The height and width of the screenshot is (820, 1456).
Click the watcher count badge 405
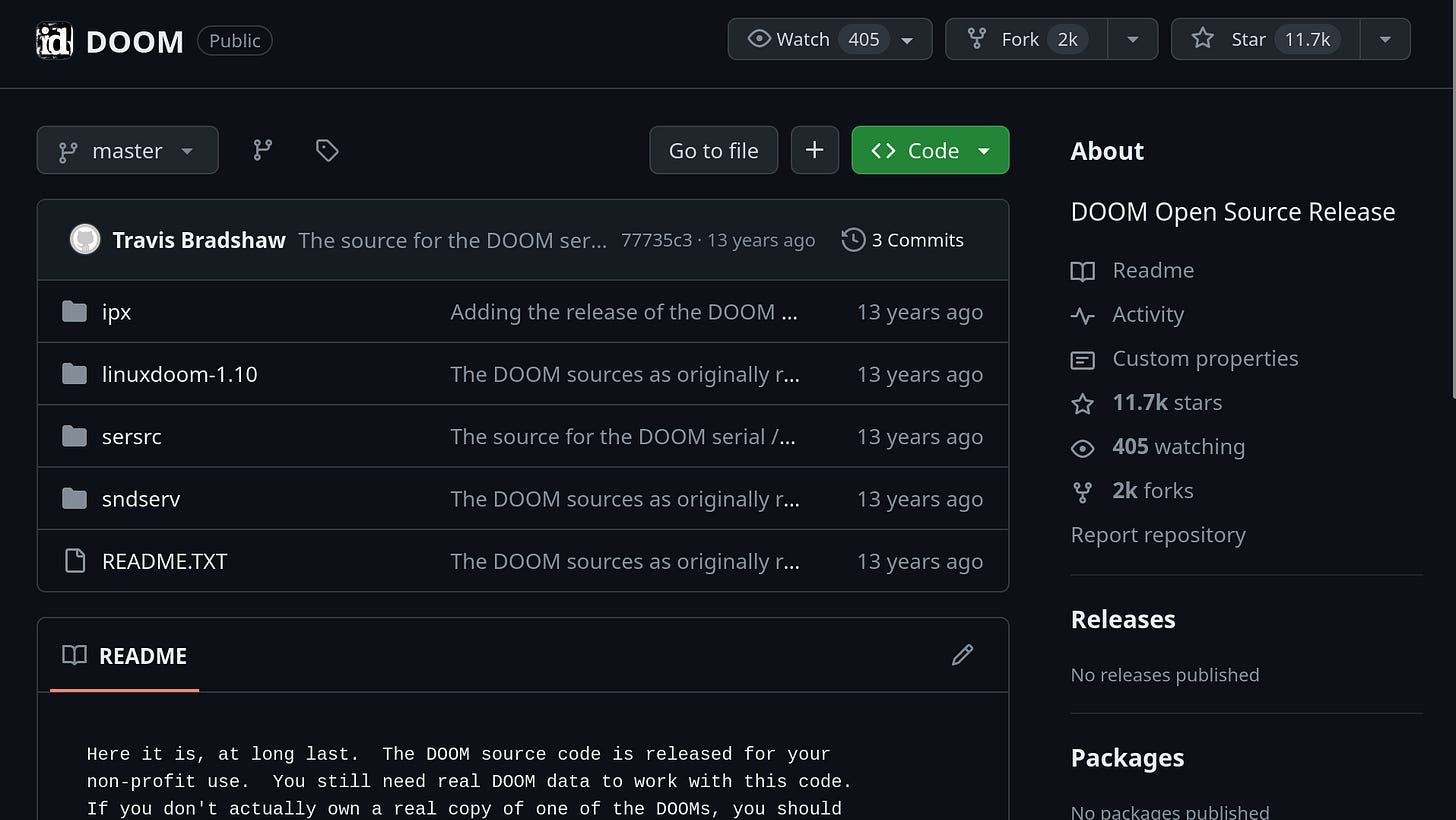(864, 39)
